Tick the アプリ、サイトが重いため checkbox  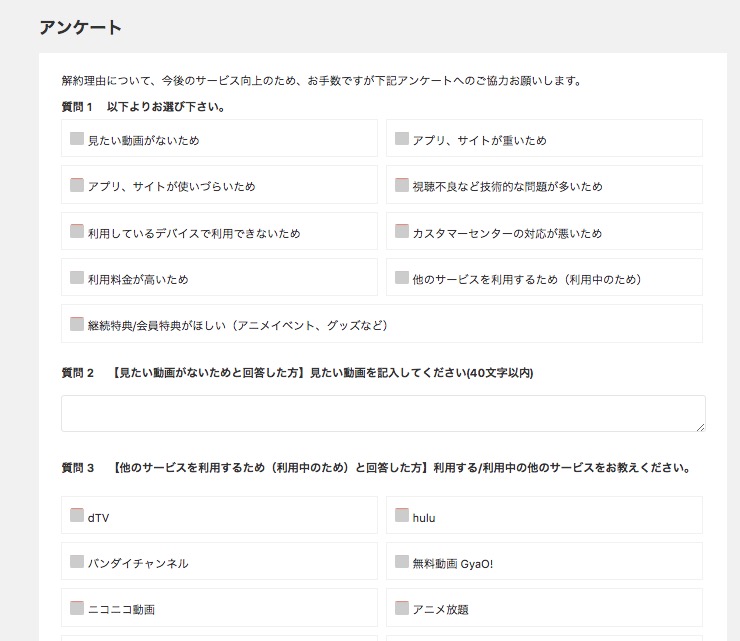402,138
